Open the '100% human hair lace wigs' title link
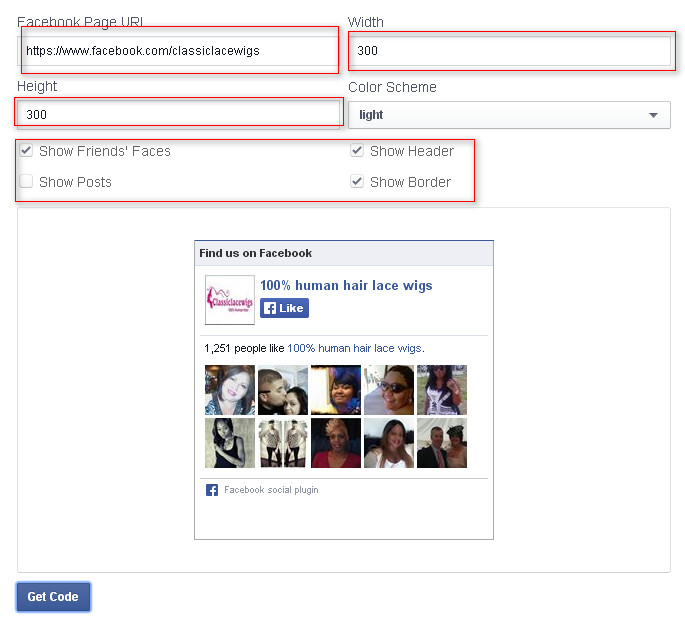Screen dimensions: 685x629 346,285
